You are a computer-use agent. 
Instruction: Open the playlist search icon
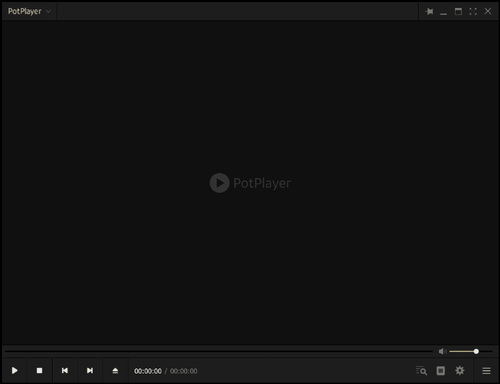tap(421, 370)
